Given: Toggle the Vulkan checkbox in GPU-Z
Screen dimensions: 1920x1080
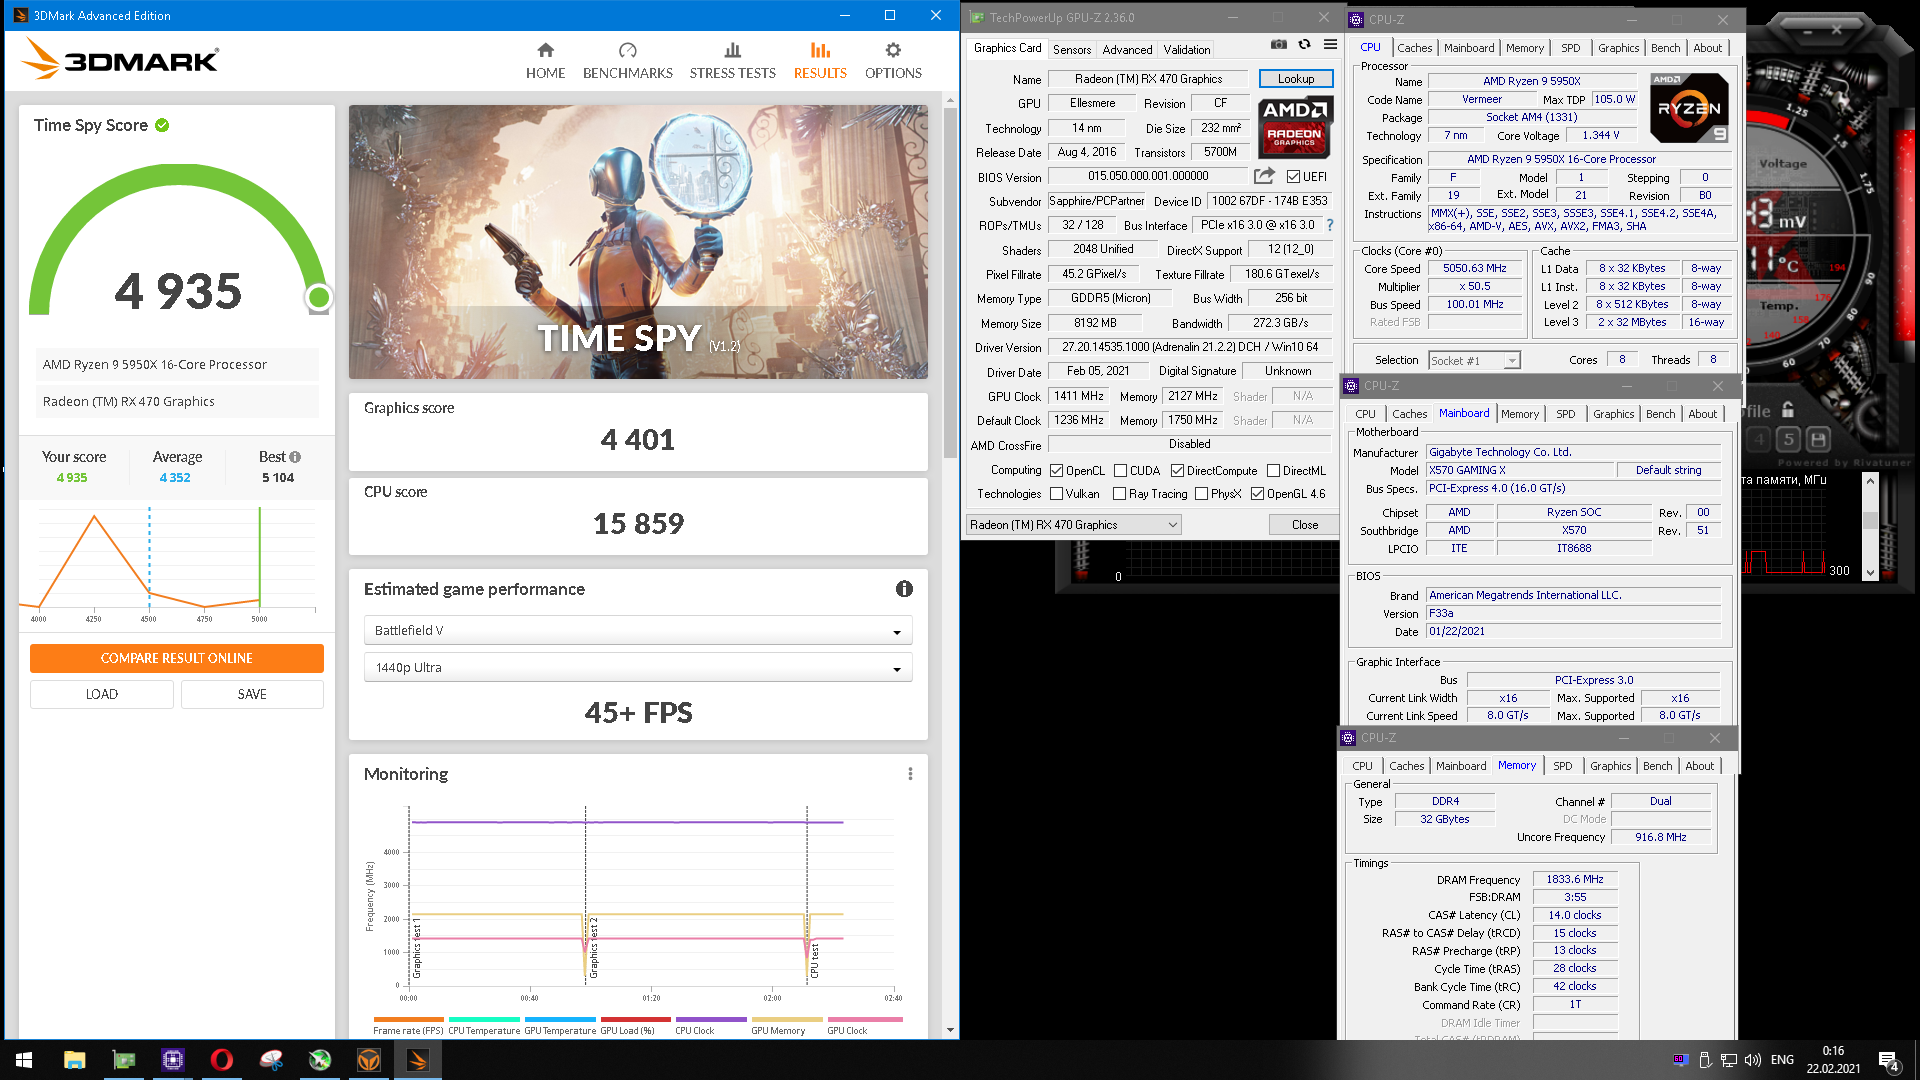Looking at the screenshot, I should click(1056, 494).
